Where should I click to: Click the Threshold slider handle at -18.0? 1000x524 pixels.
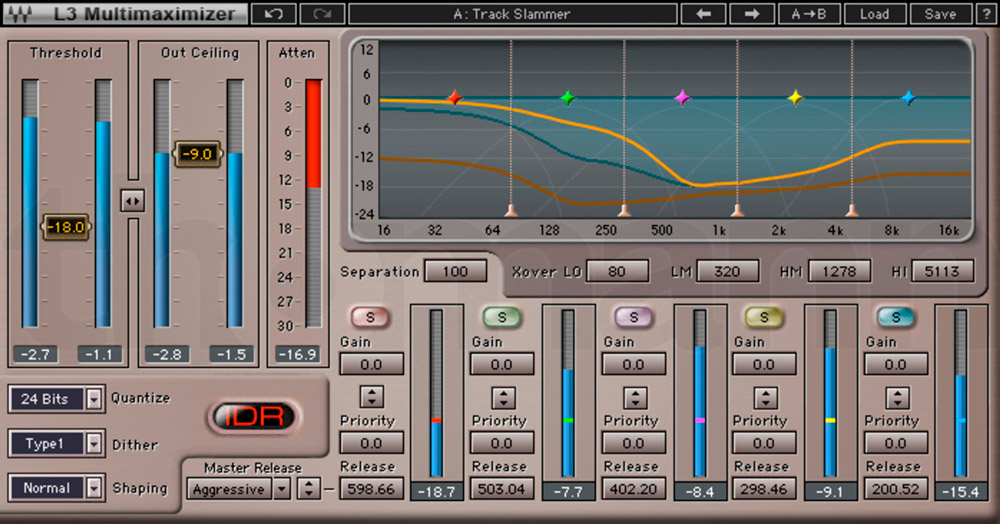[65, 226]
